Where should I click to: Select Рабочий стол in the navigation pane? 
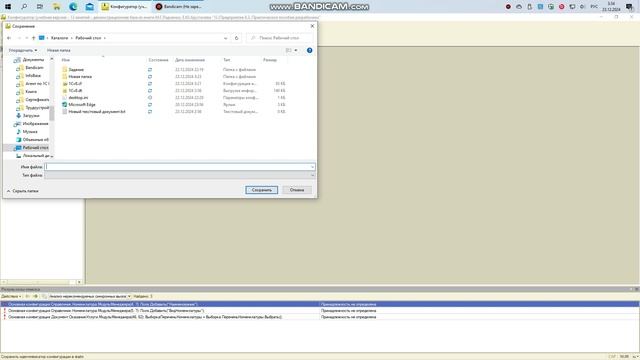(x=35, y=148)
